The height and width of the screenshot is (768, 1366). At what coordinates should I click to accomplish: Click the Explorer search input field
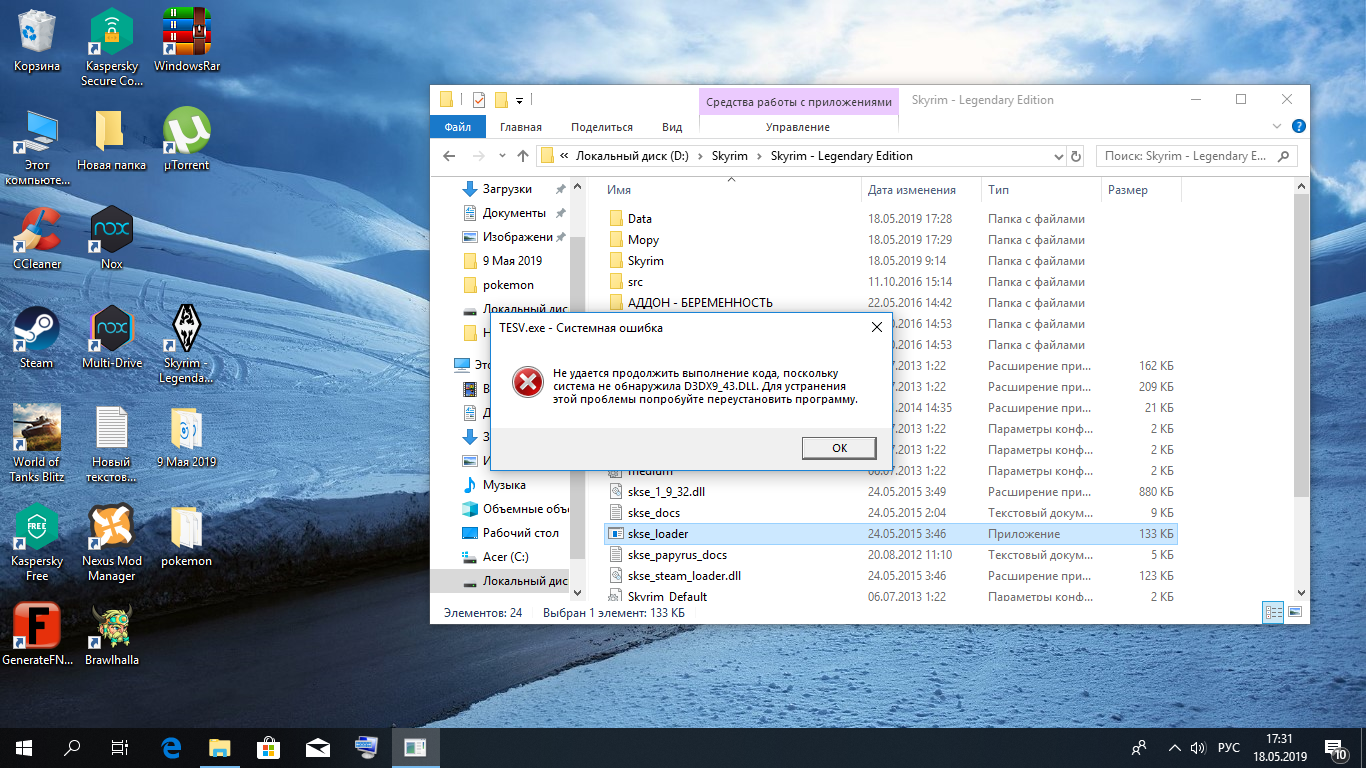(x=1185, y=156)
